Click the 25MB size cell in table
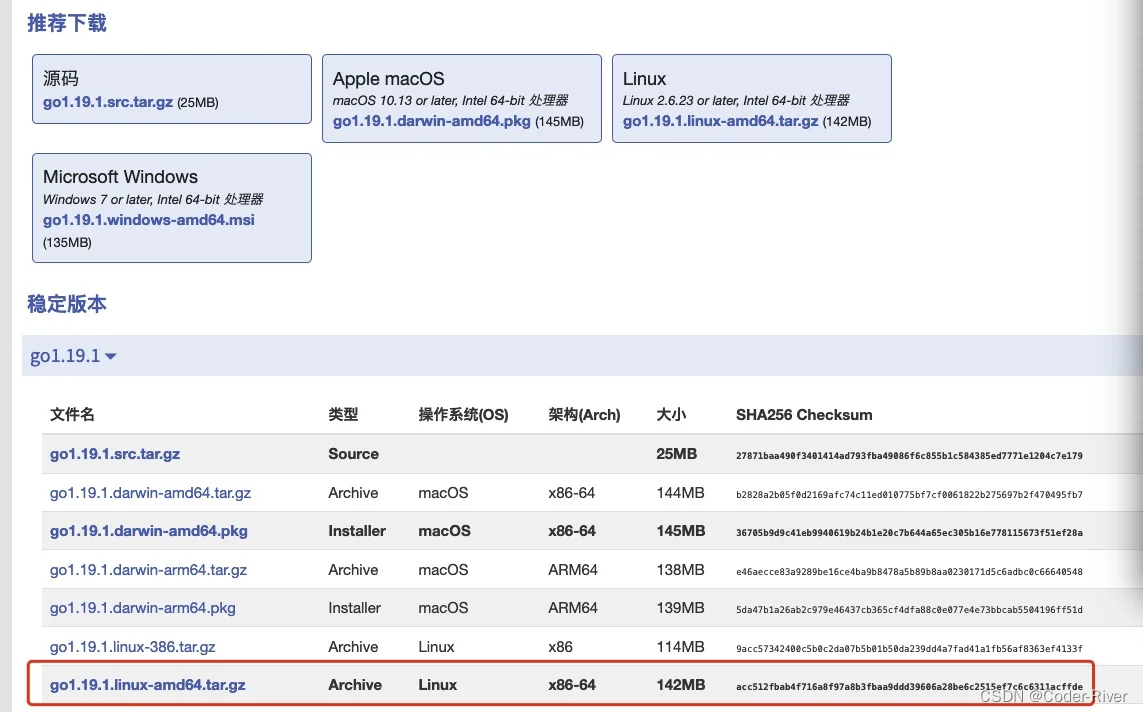This screenshot has width=1143, height=712. [676, 454]
